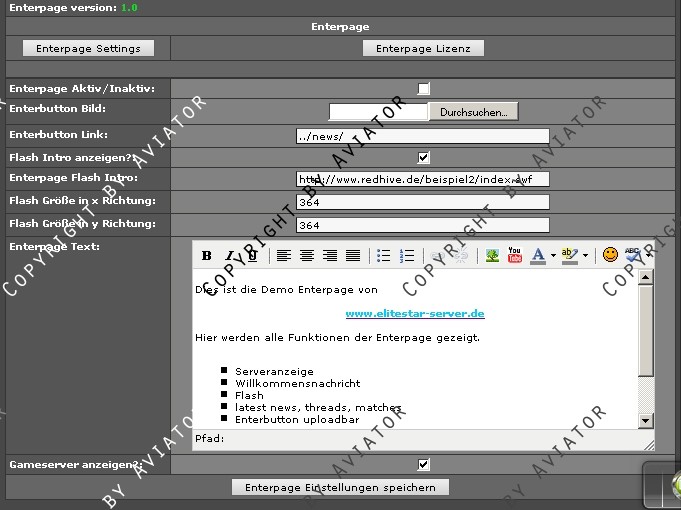The width and height of the screenshot is (681, 510).
Task: Apply italic formatting in text editor
Action: [230, 255]
